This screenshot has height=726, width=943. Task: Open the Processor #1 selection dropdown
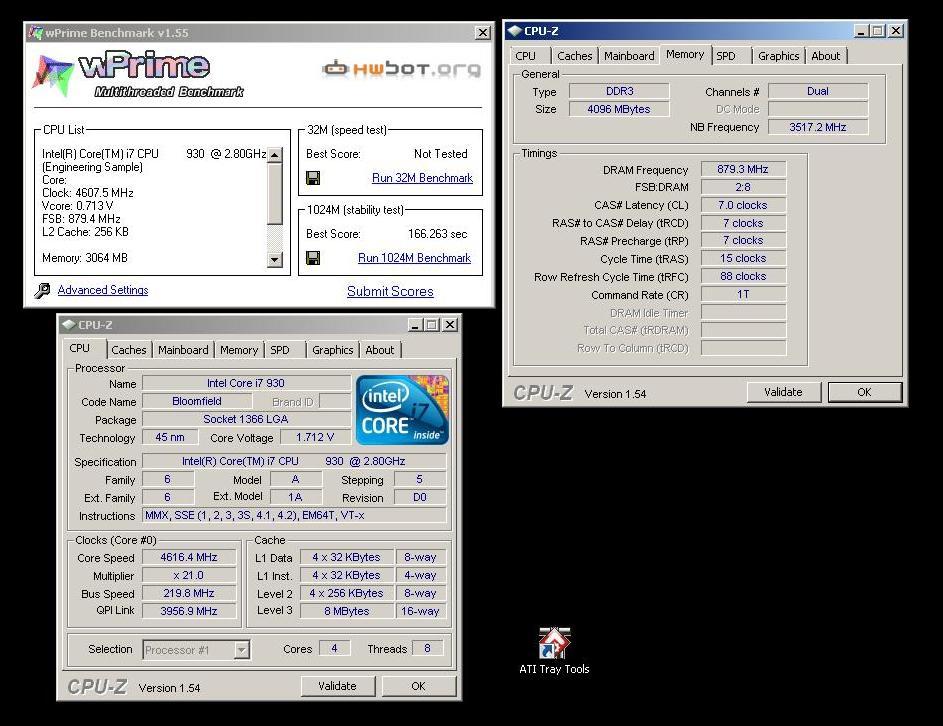(242, 650)
